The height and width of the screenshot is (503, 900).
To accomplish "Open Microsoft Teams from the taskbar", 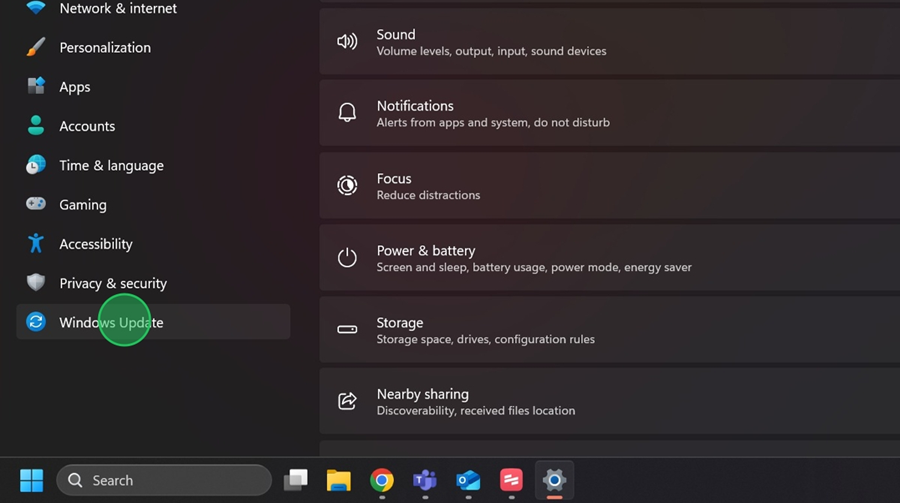I will tap(425, 480).
